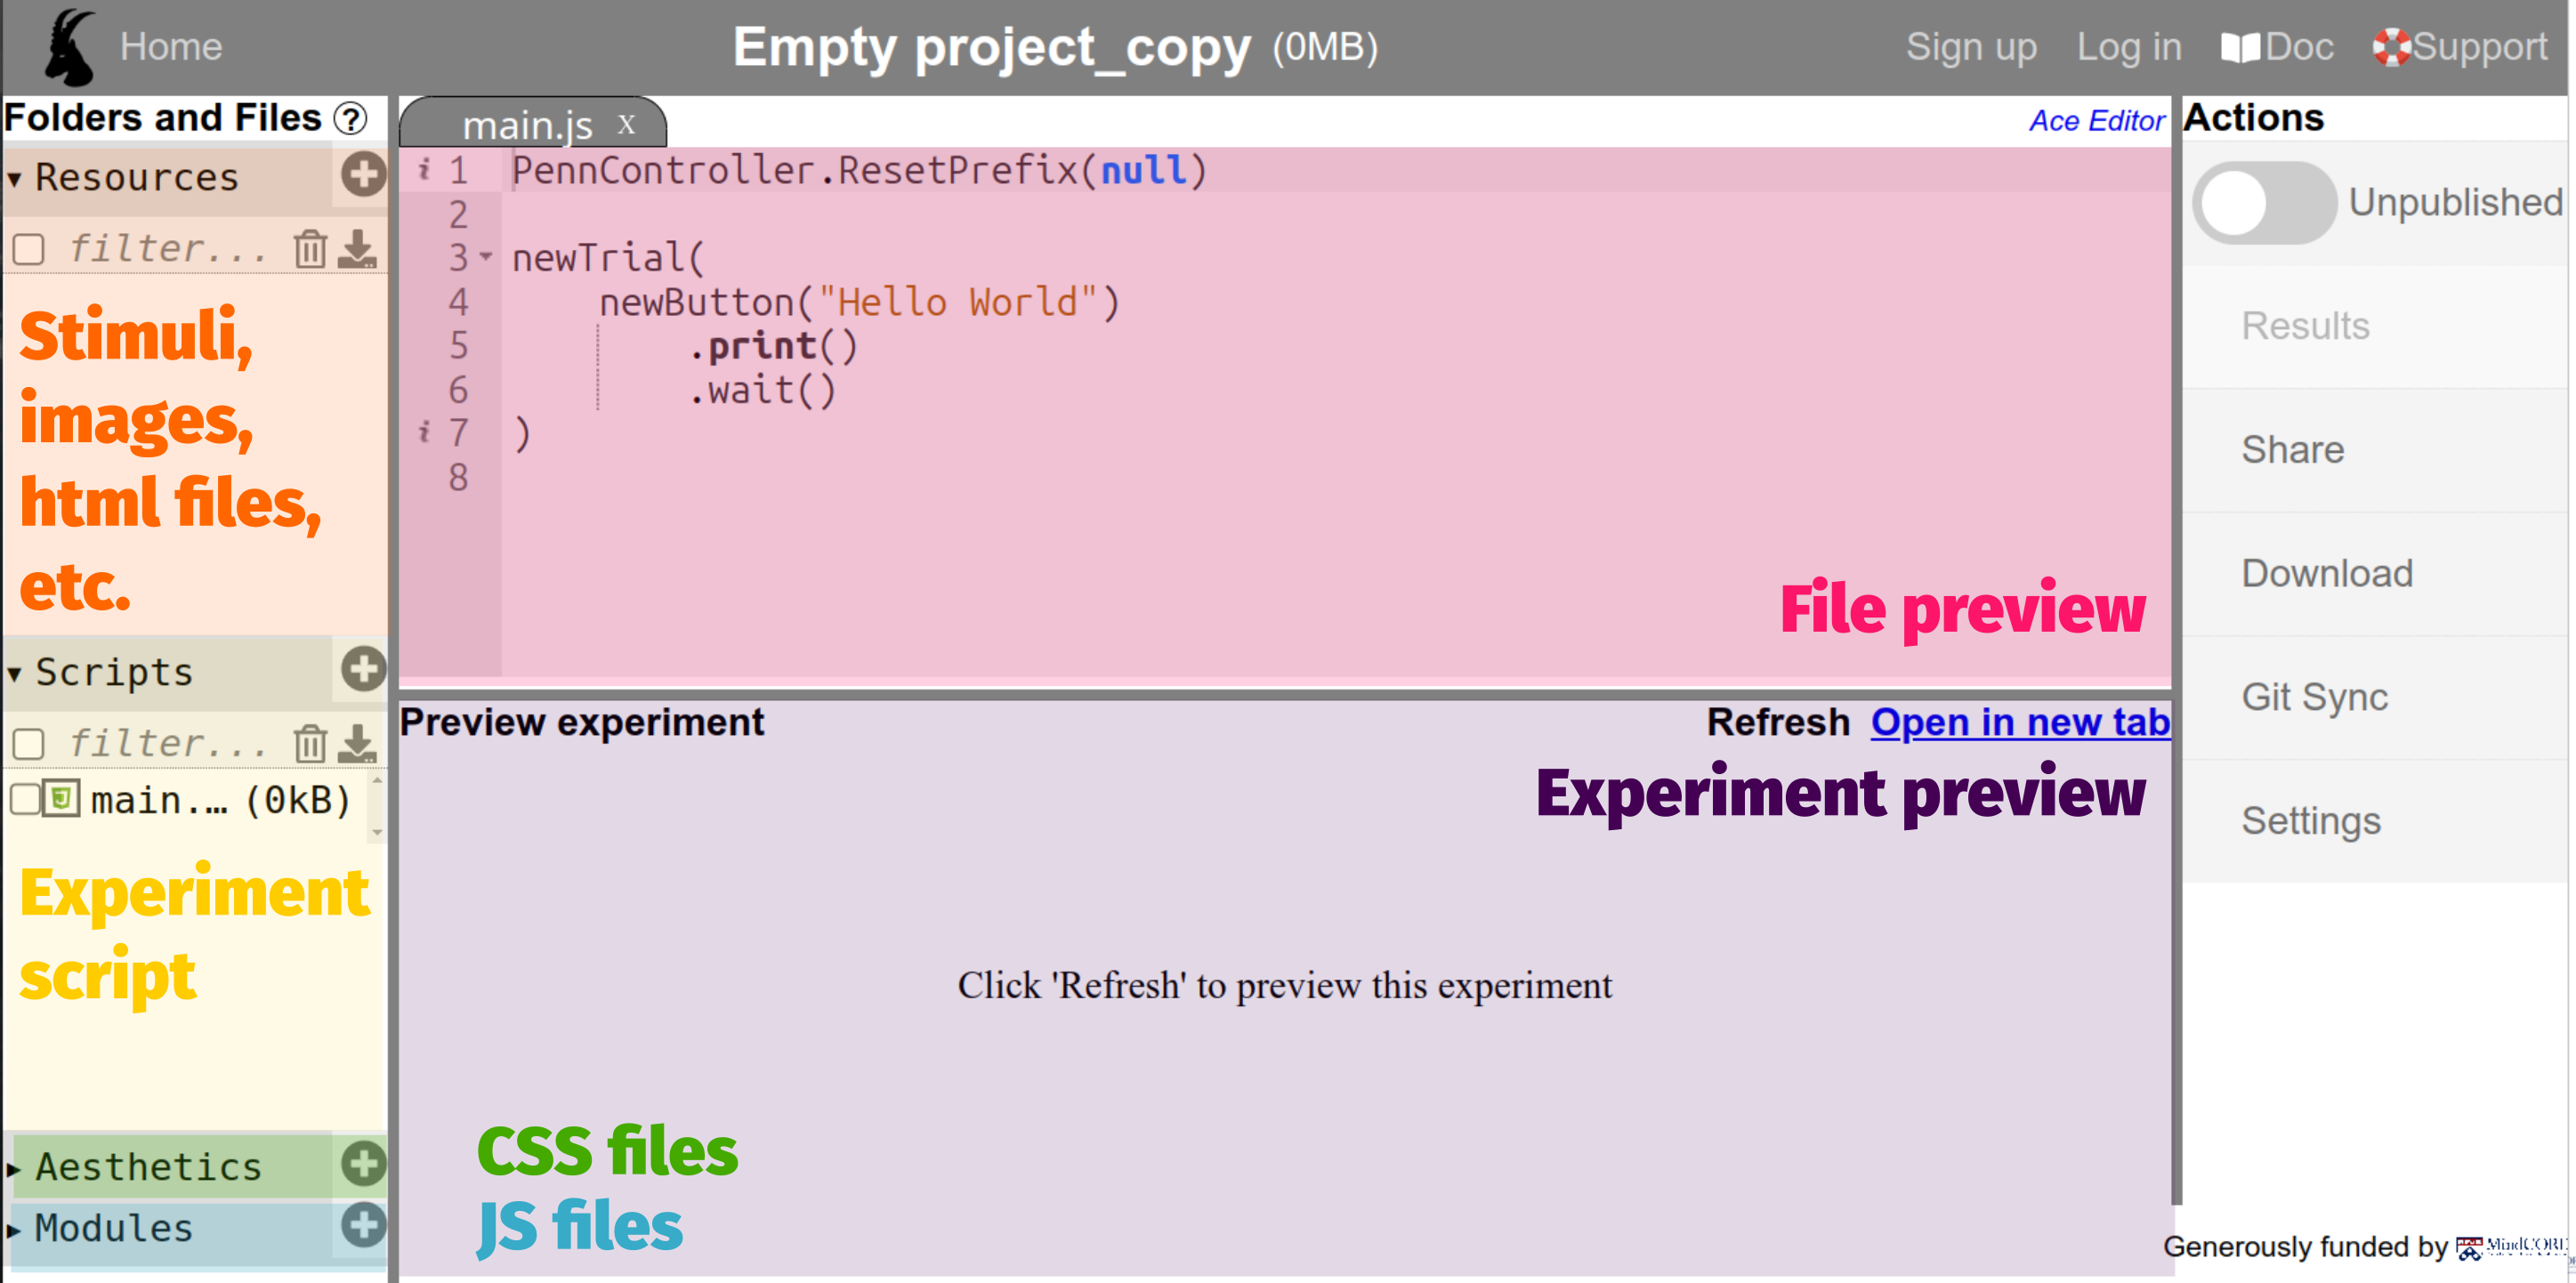The image size is (2576, 1283).
Task: Delete selected Resources via trash icon
Action: point(310,249)
